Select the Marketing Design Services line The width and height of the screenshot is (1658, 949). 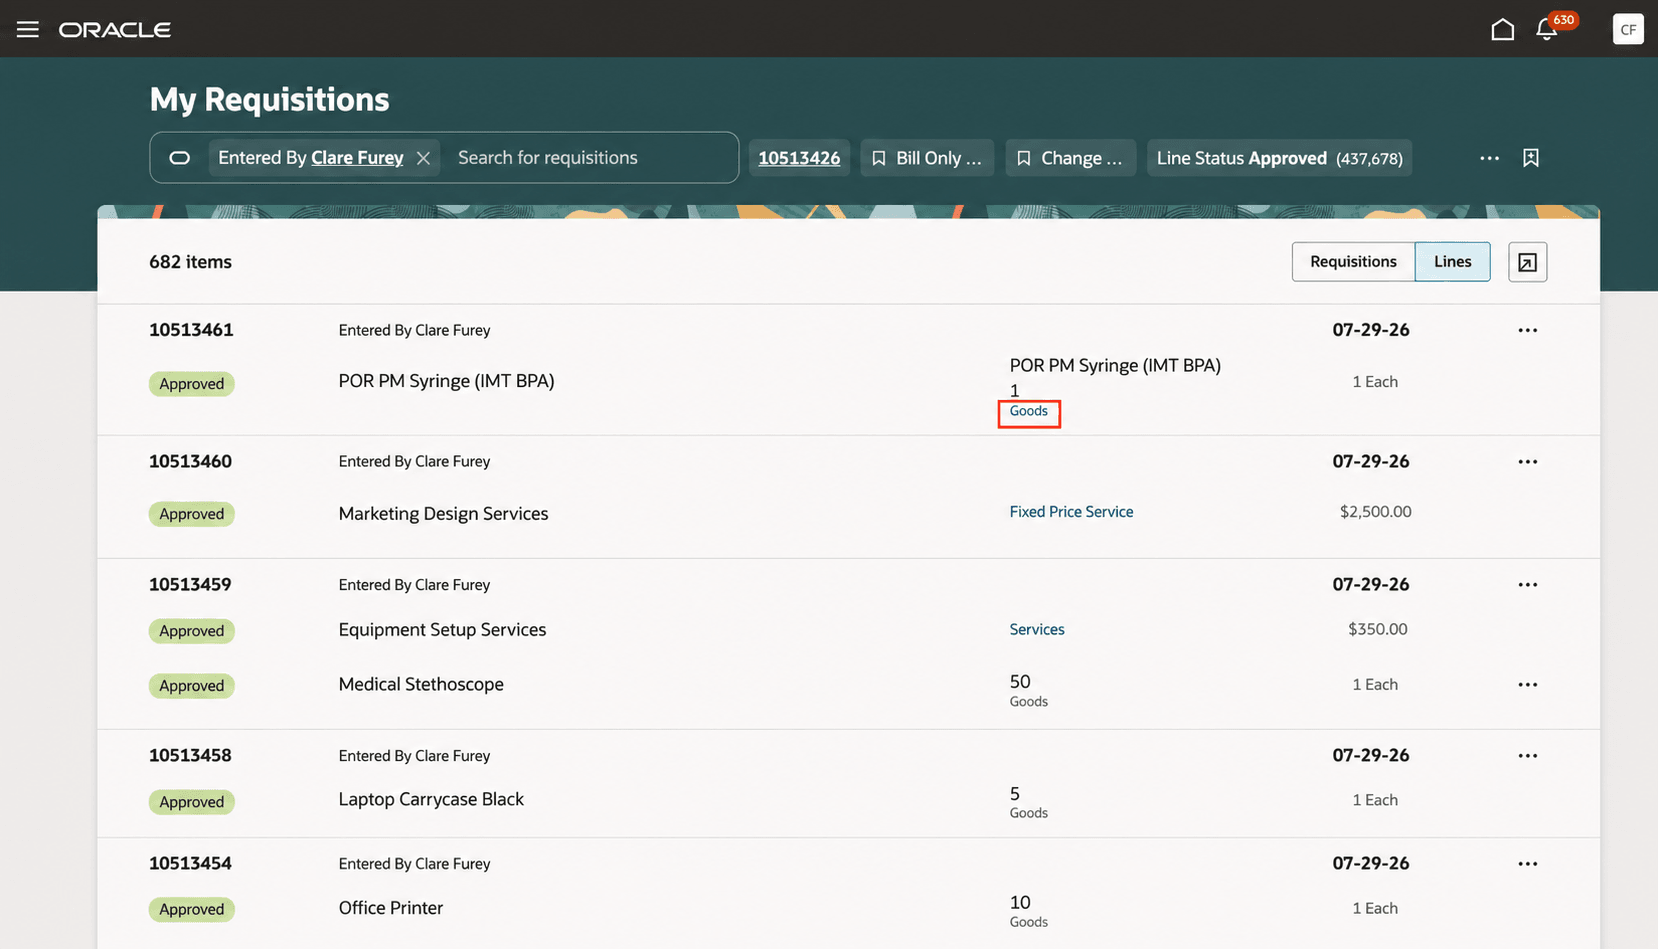coord(443,514)
